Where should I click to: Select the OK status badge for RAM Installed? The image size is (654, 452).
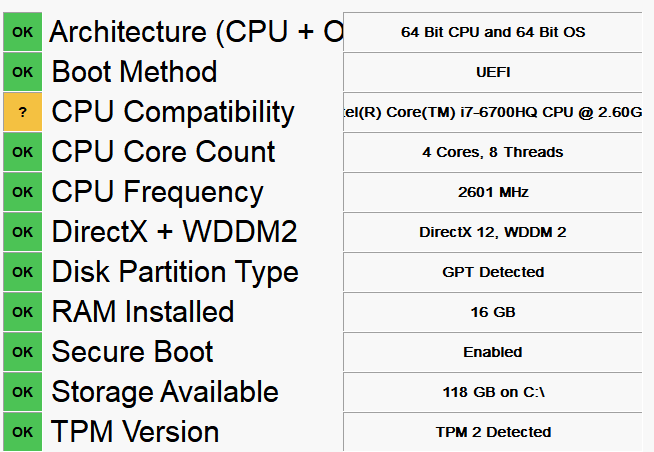pyautogui.click(x=23, y=312)
